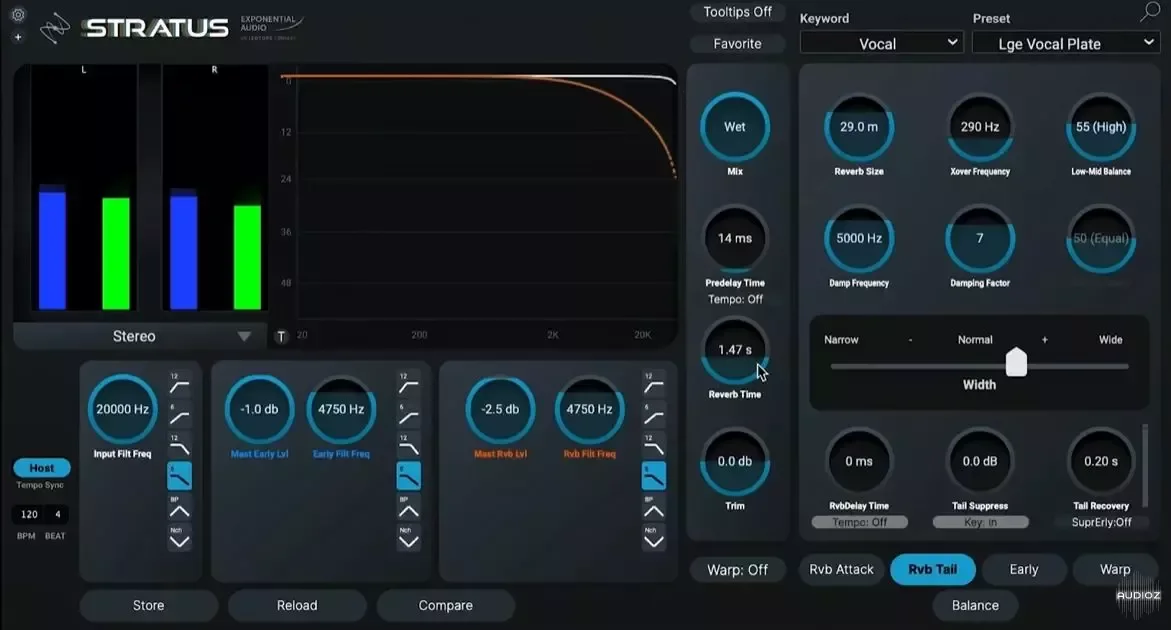
Task: Open the Preset dropdown Lge Vocal Plate
Action: point(1066,43)
